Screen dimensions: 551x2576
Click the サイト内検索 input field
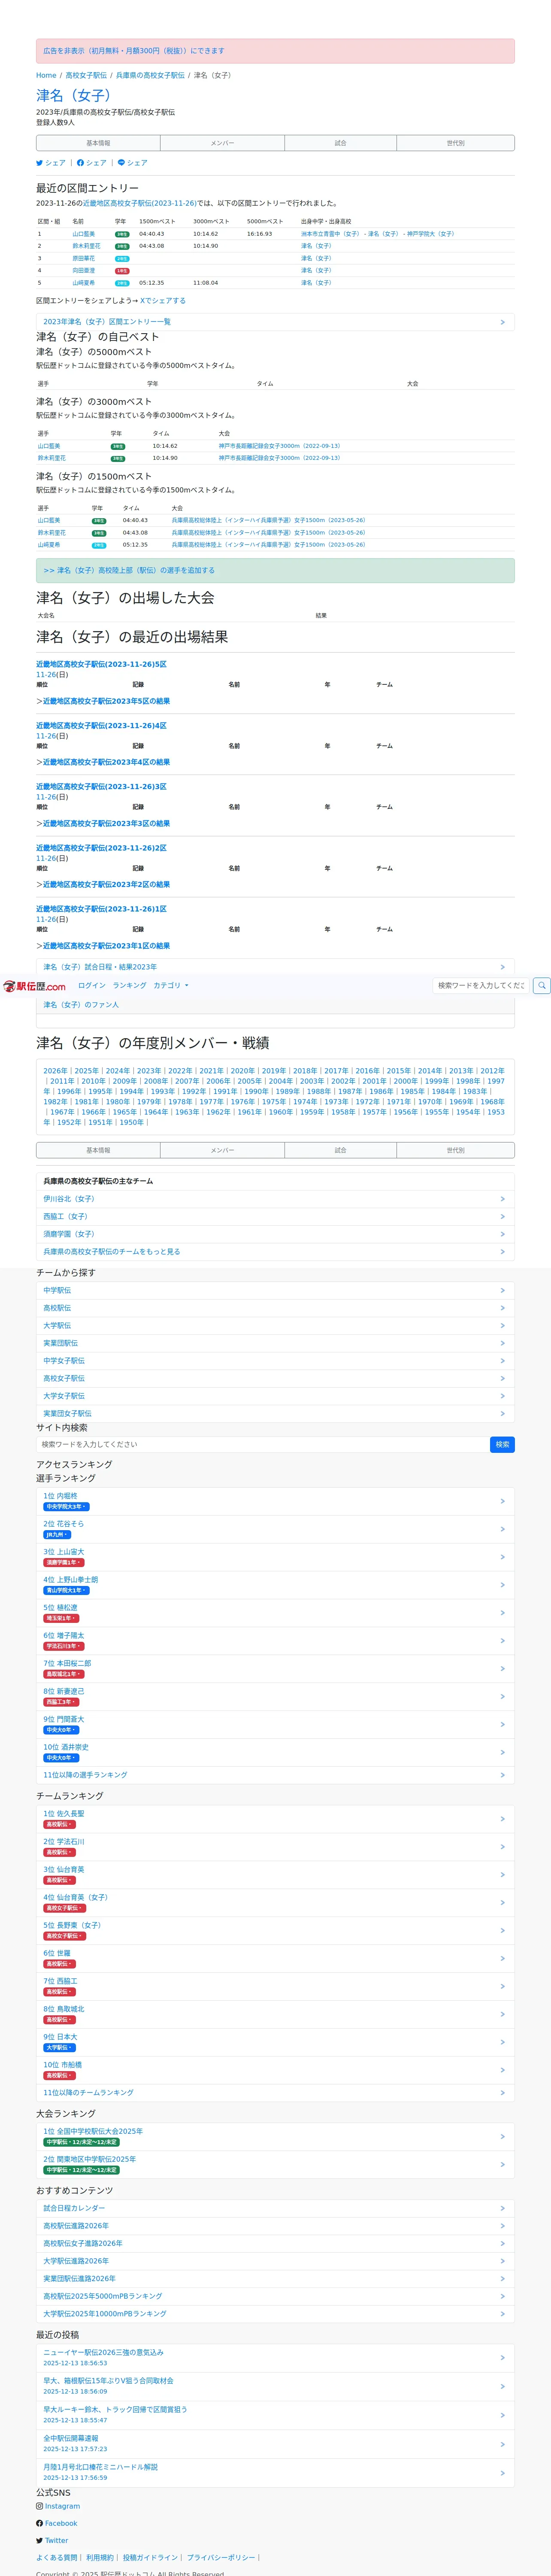coord(262,1445)
